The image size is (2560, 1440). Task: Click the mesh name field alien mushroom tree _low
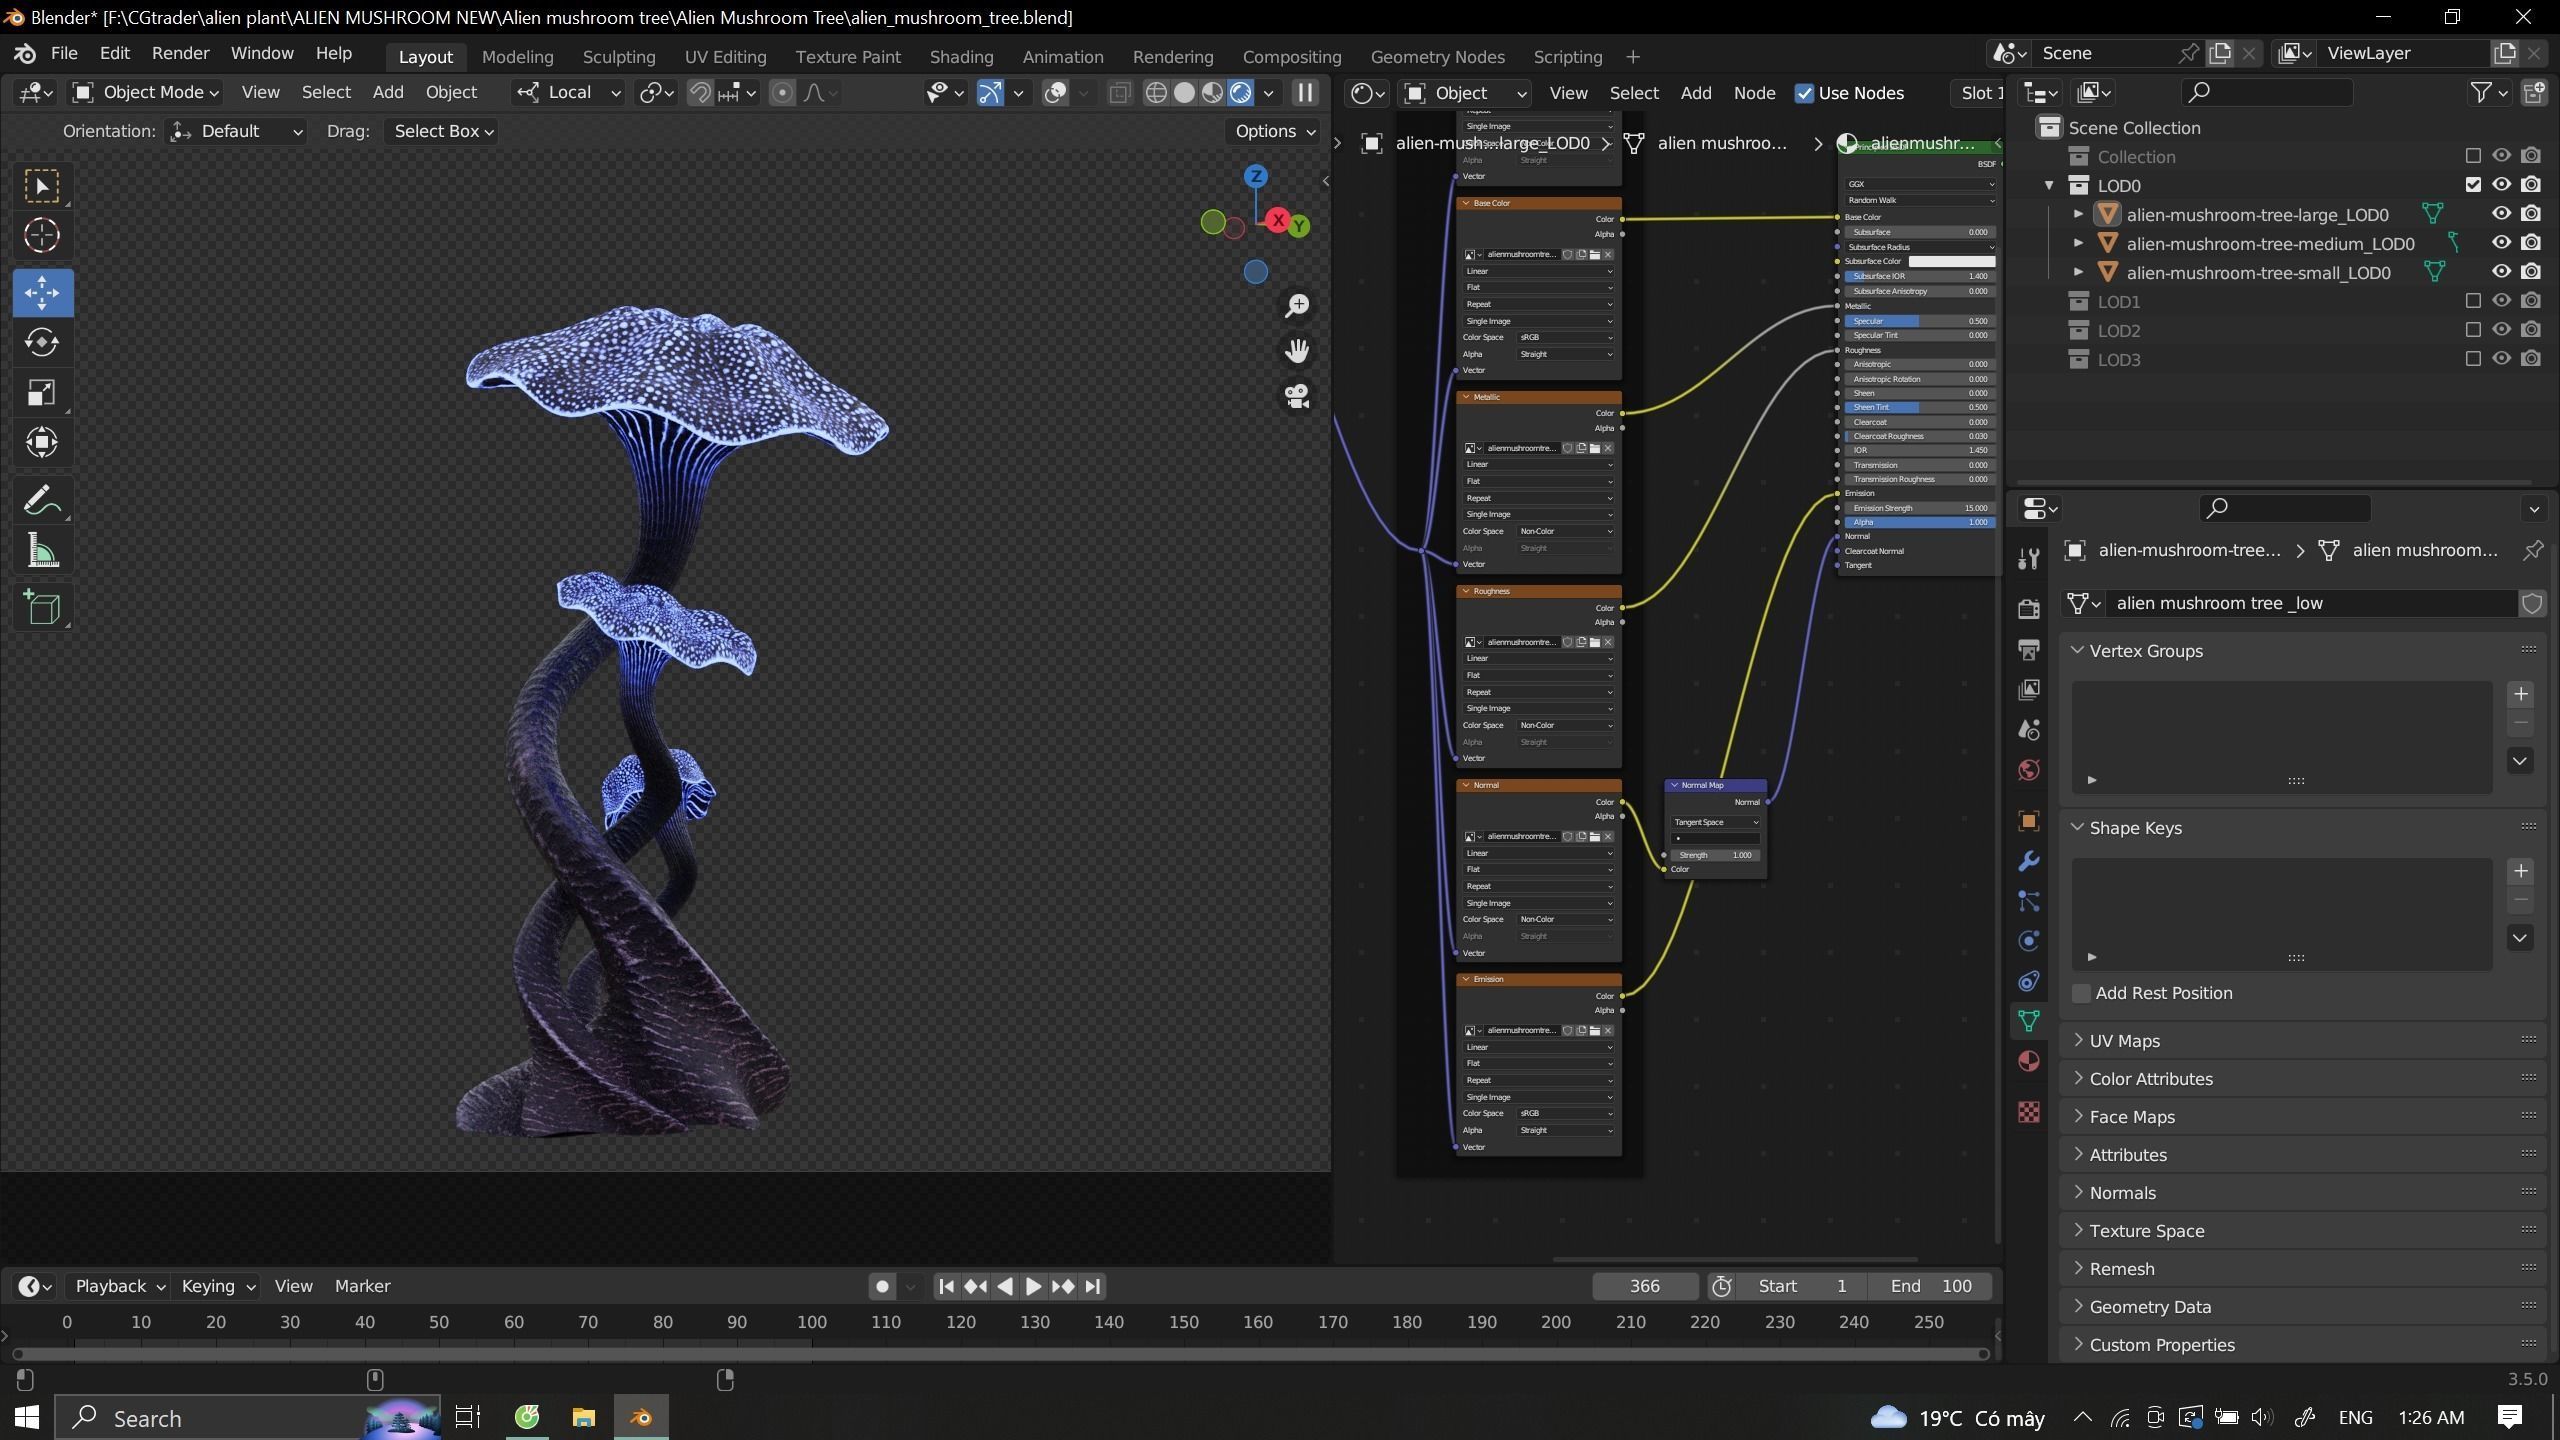tap(2310, 603)
